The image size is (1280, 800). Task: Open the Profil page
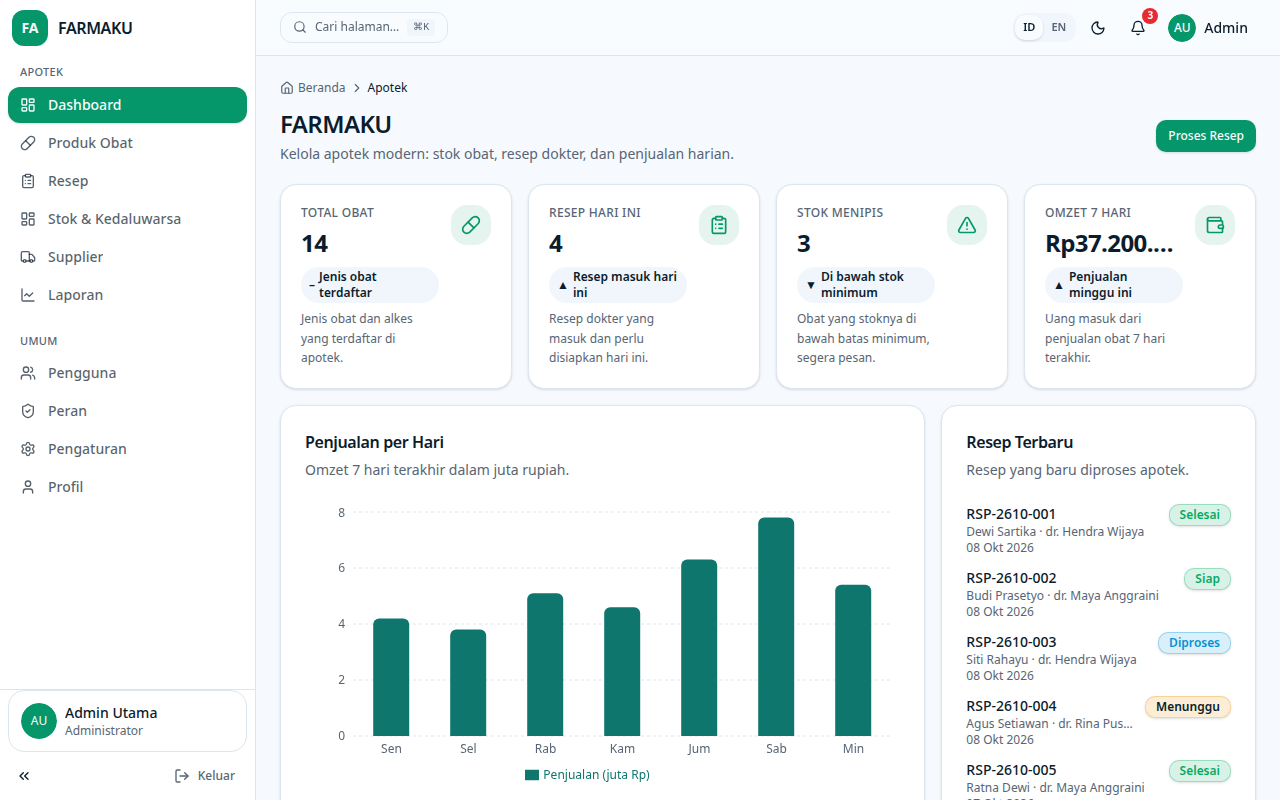tap(127, 487)
